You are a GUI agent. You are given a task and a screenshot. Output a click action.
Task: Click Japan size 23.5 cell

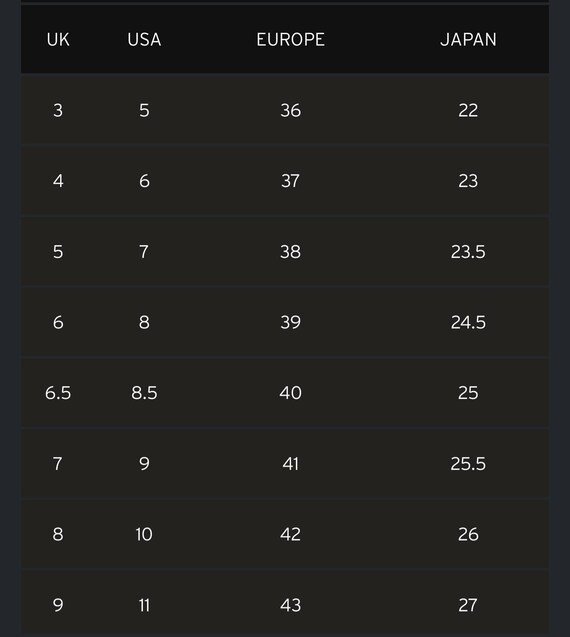click(x=468, y=251)
